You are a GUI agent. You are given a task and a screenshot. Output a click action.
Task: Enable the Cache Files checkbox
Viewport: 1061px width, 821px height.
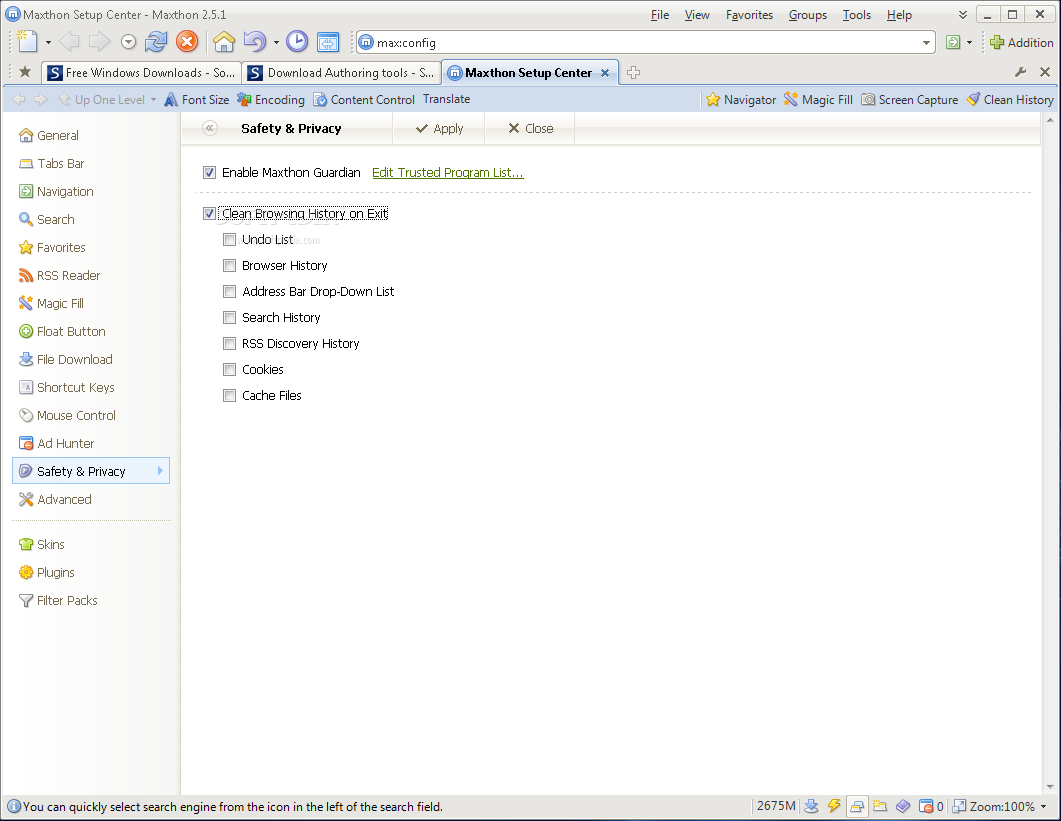(229, 395)
